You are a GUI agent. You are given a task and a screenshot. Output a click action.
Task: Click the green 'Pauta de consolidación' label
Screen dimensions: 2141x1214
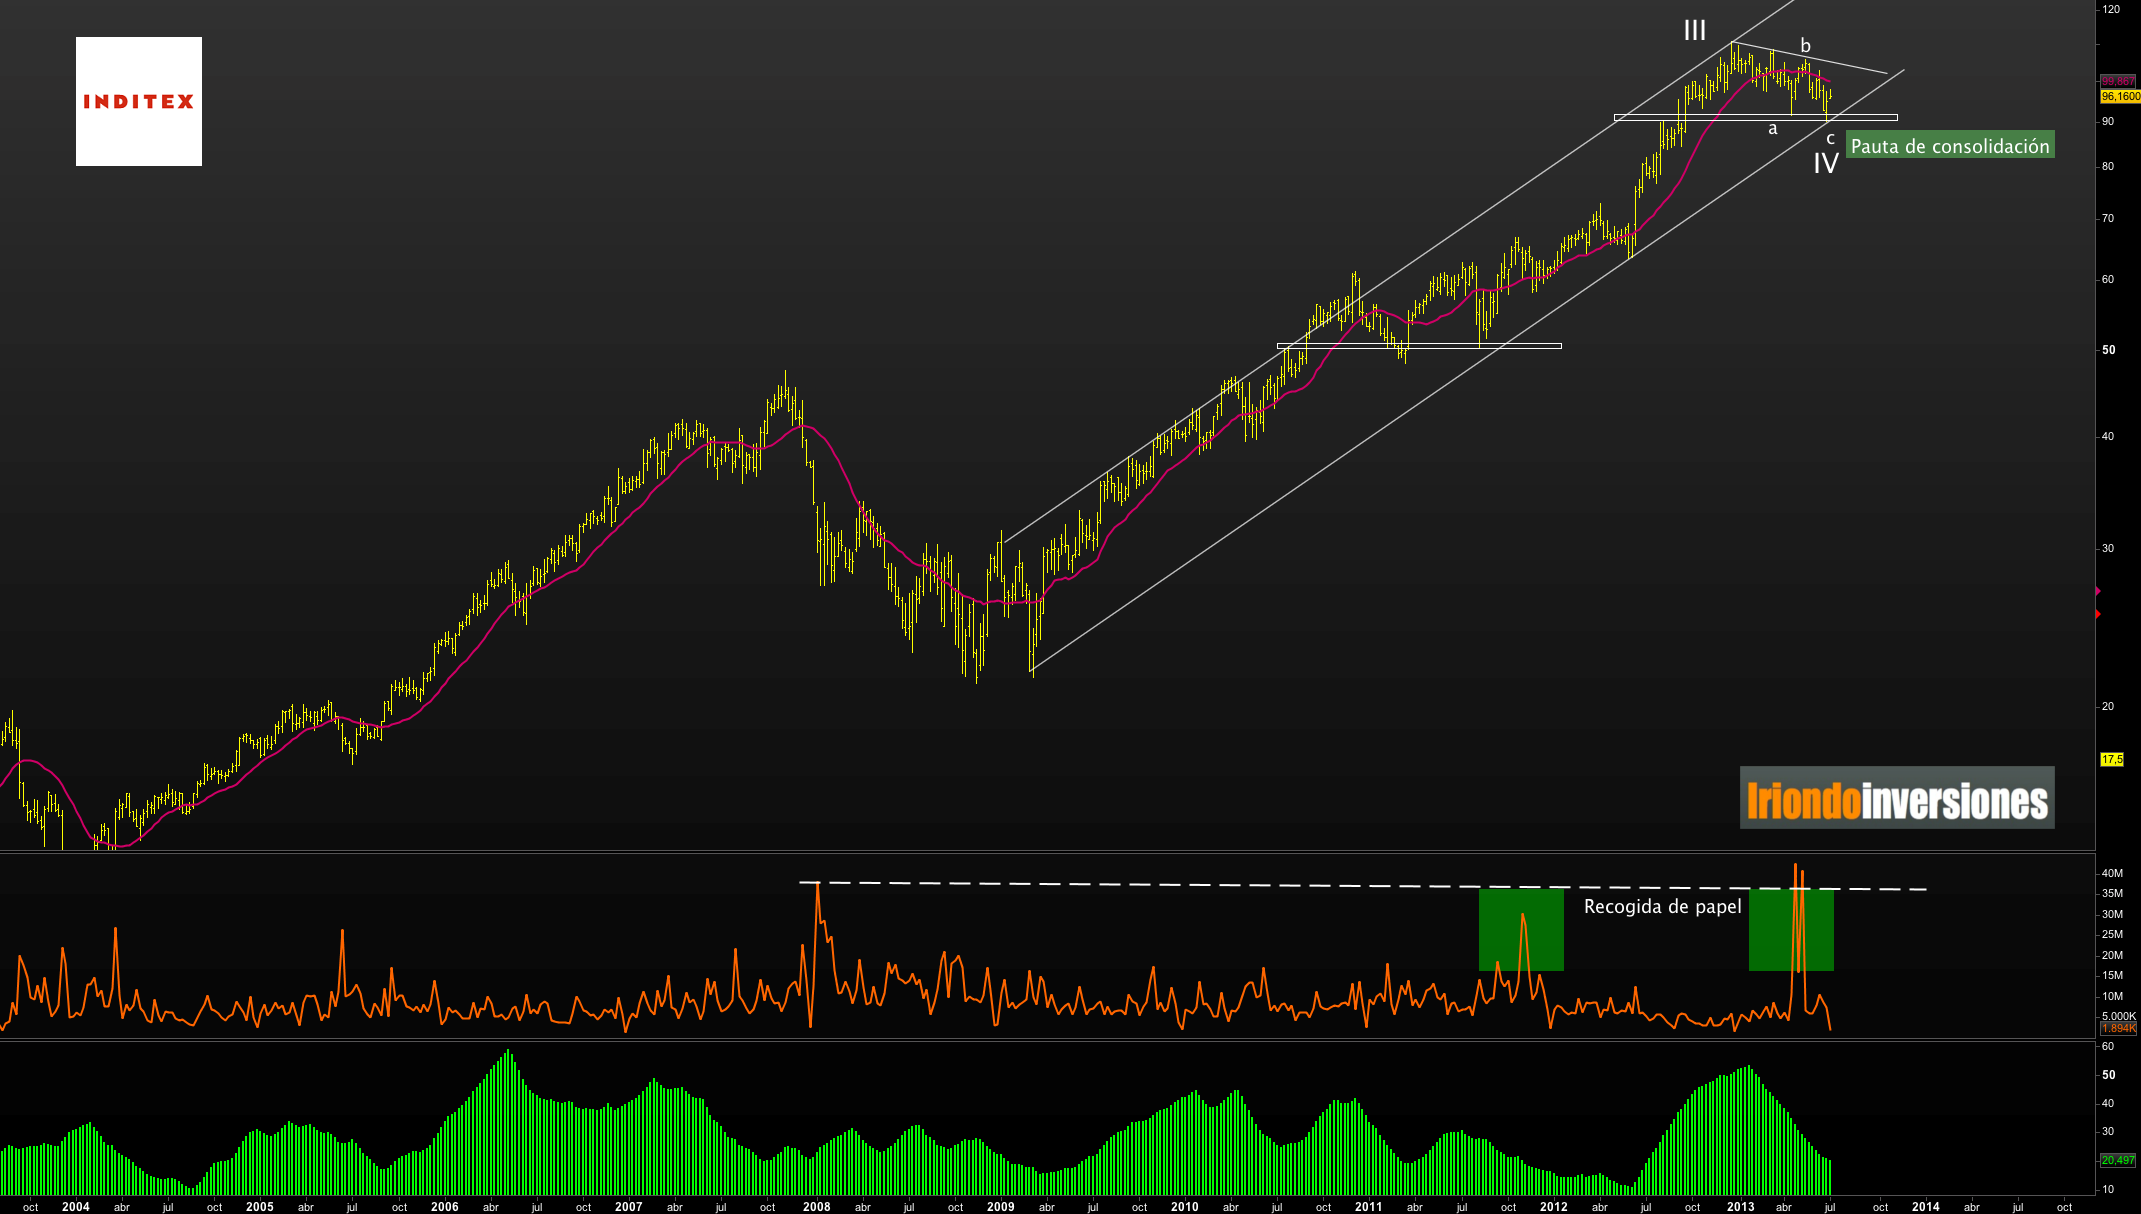[1949, 146]
